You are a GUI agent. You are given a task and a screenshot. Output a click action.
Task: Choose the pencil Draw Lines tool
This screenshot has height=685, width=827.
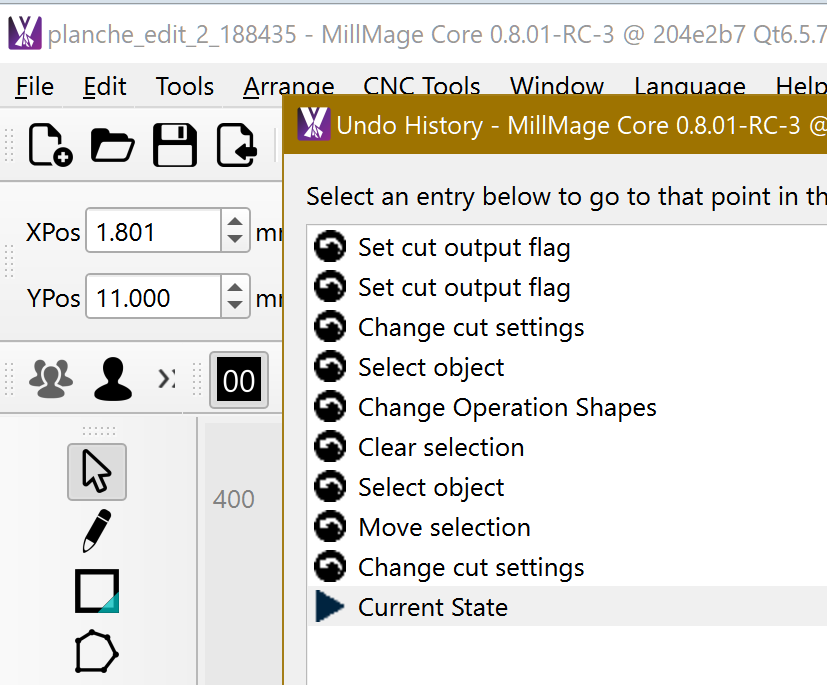click(96, 531)
